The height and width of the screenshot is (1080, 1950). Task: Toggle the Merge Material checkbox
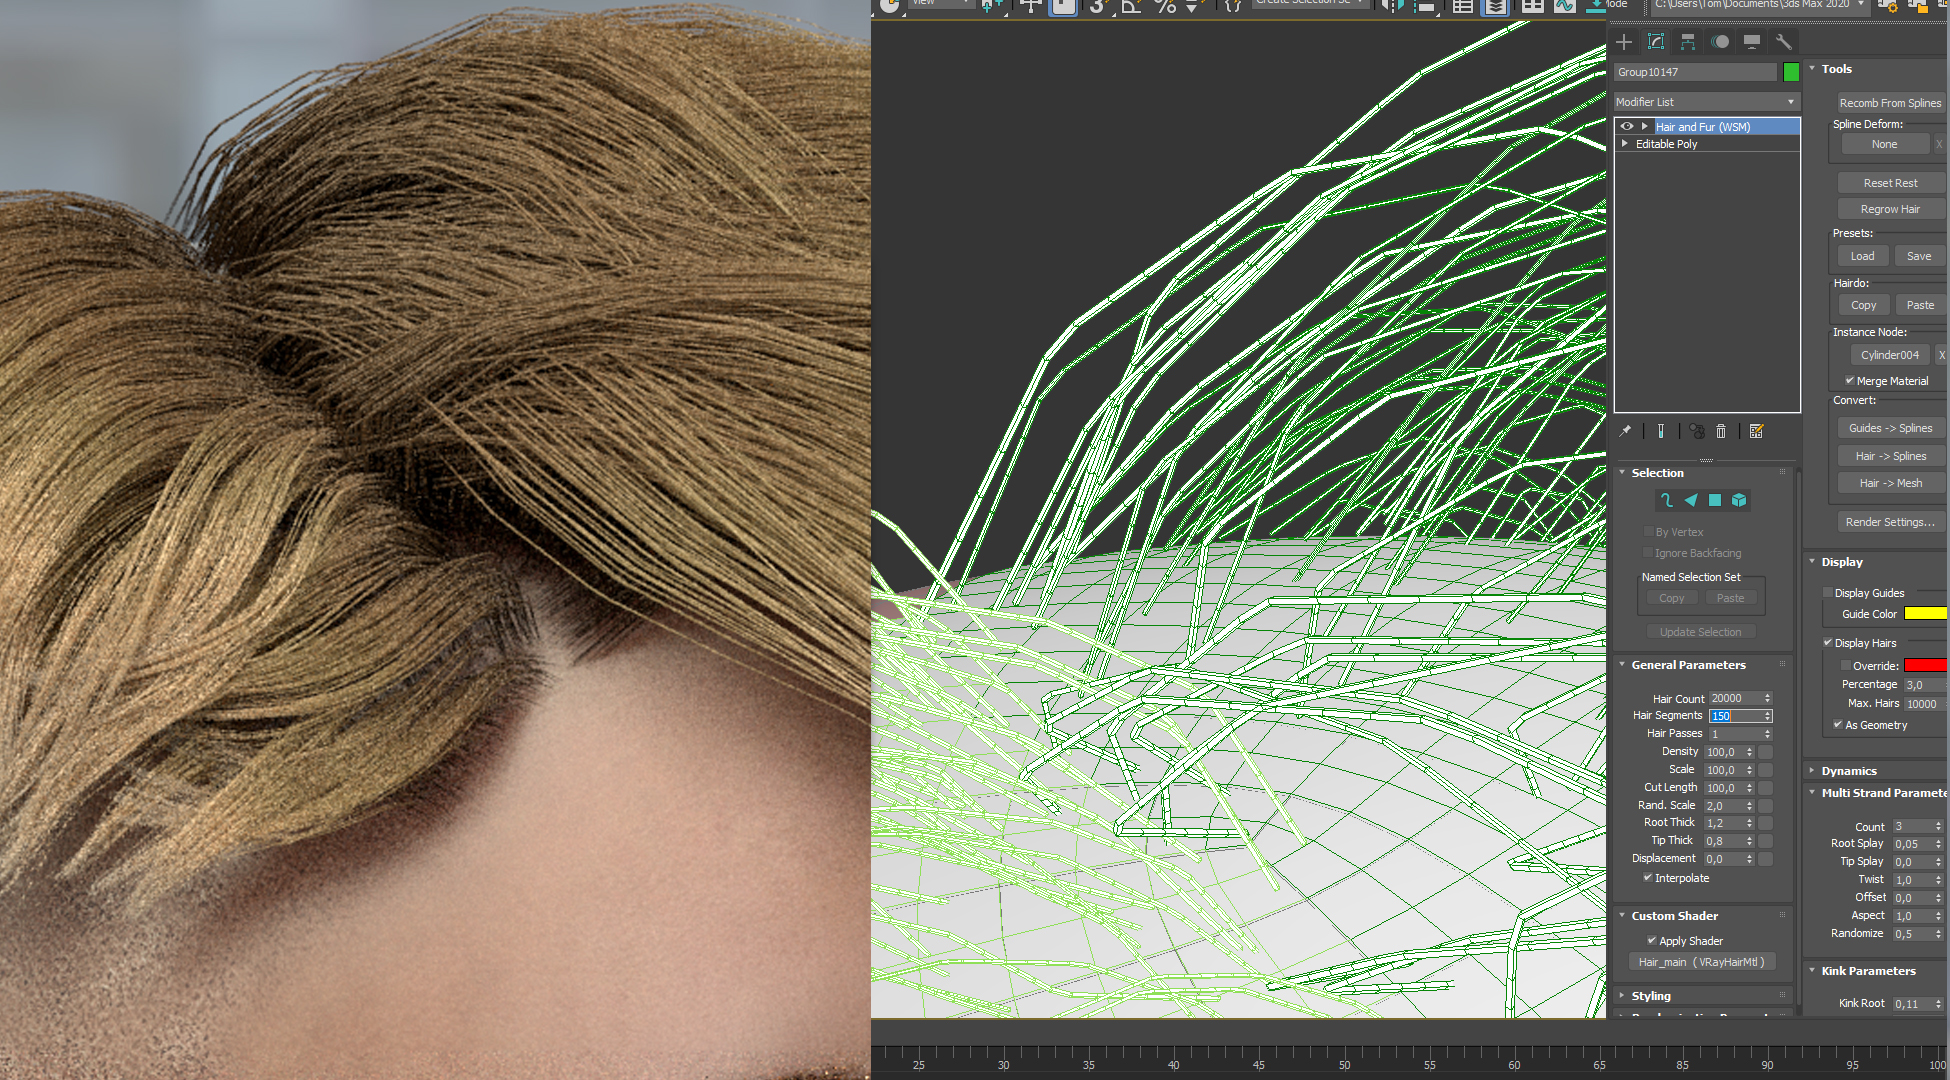point(1850,381)
